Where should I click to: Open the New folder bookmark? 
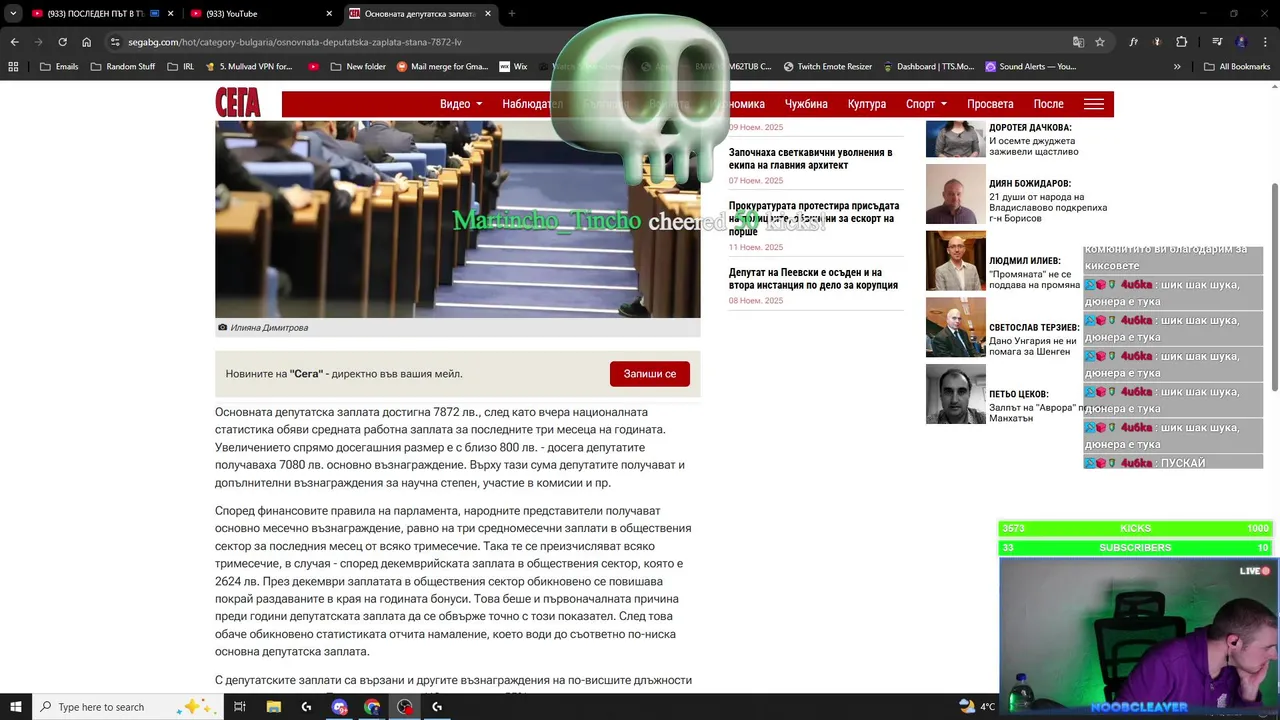[357, 66]
